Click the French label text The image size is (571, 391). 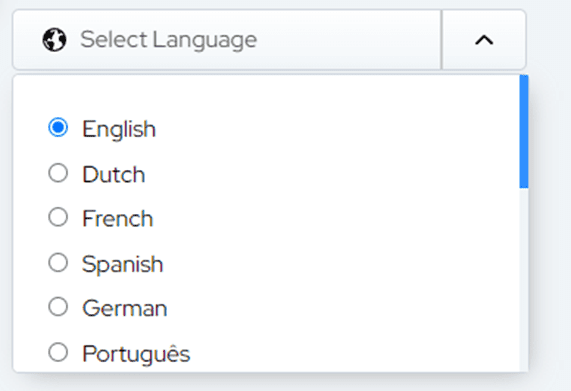tap(118, 219)
